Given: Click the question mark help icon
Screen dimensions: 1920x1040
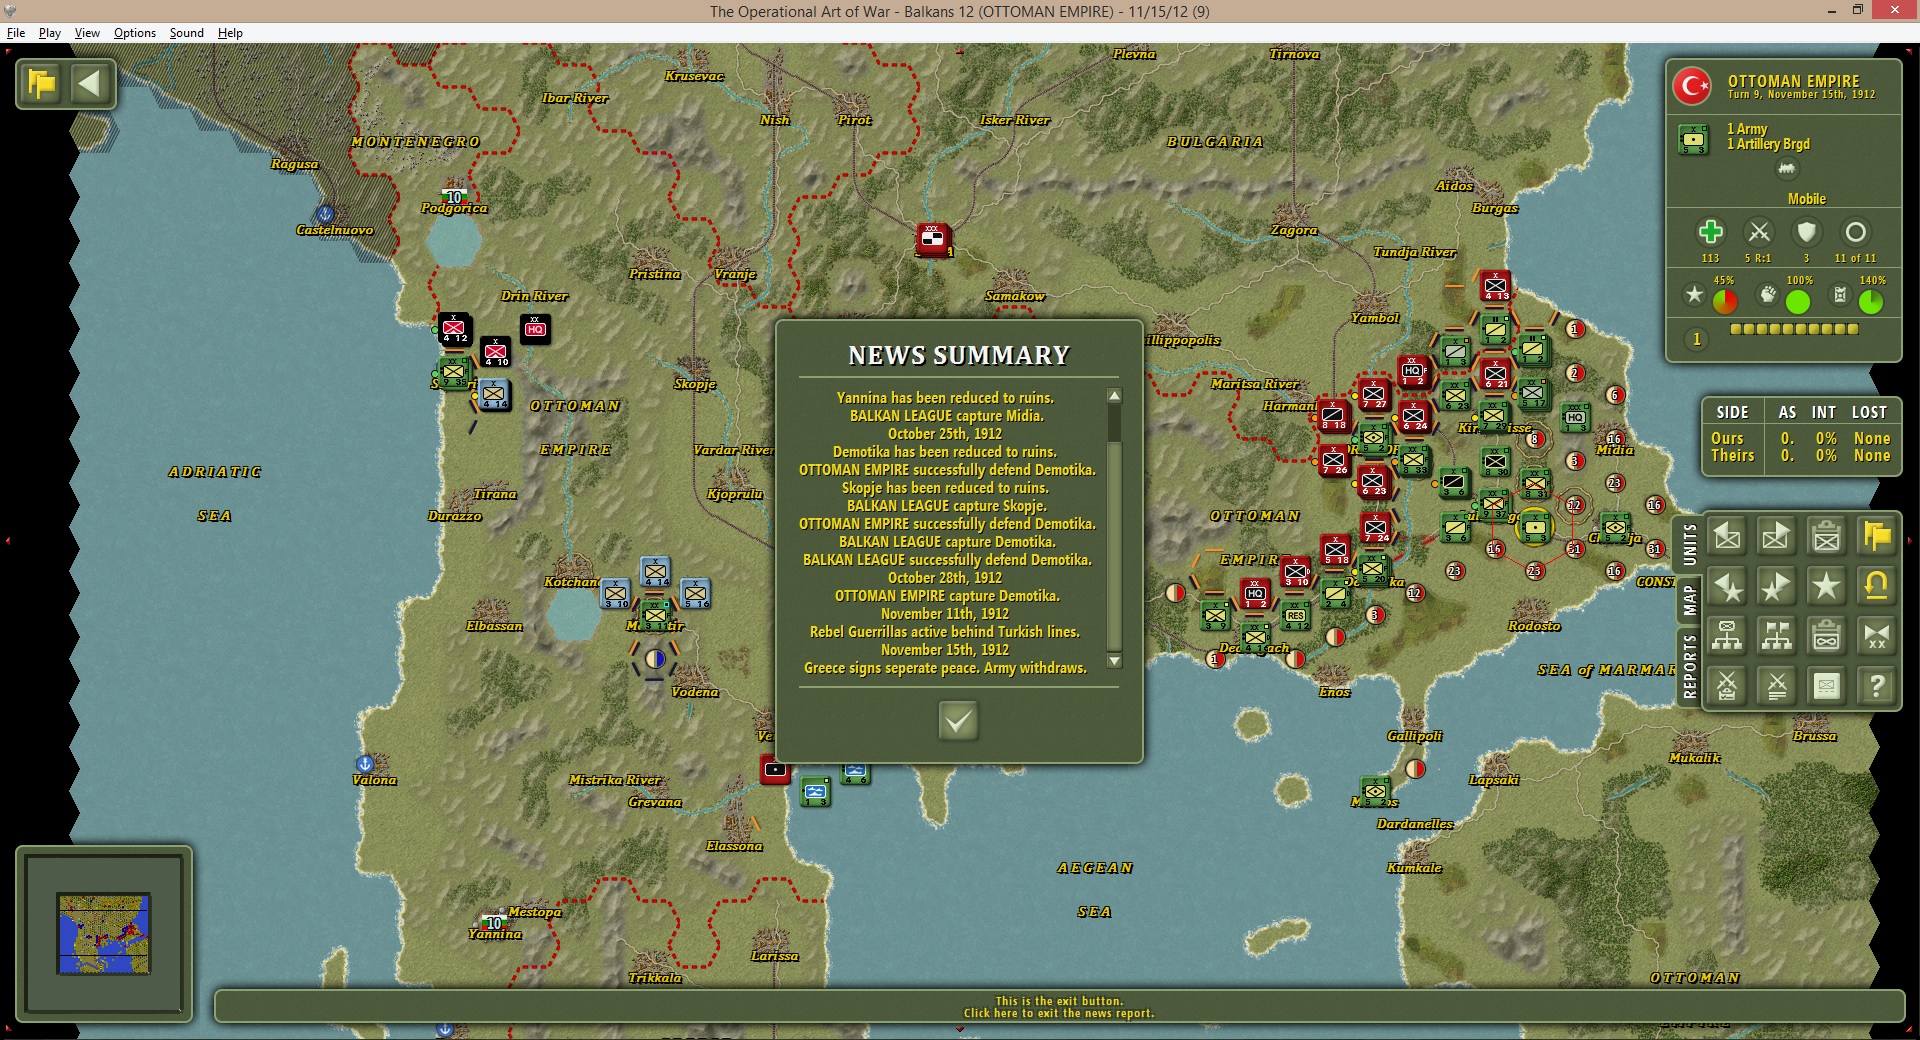Looking at the screenshot, I should tap(1876, 686).
